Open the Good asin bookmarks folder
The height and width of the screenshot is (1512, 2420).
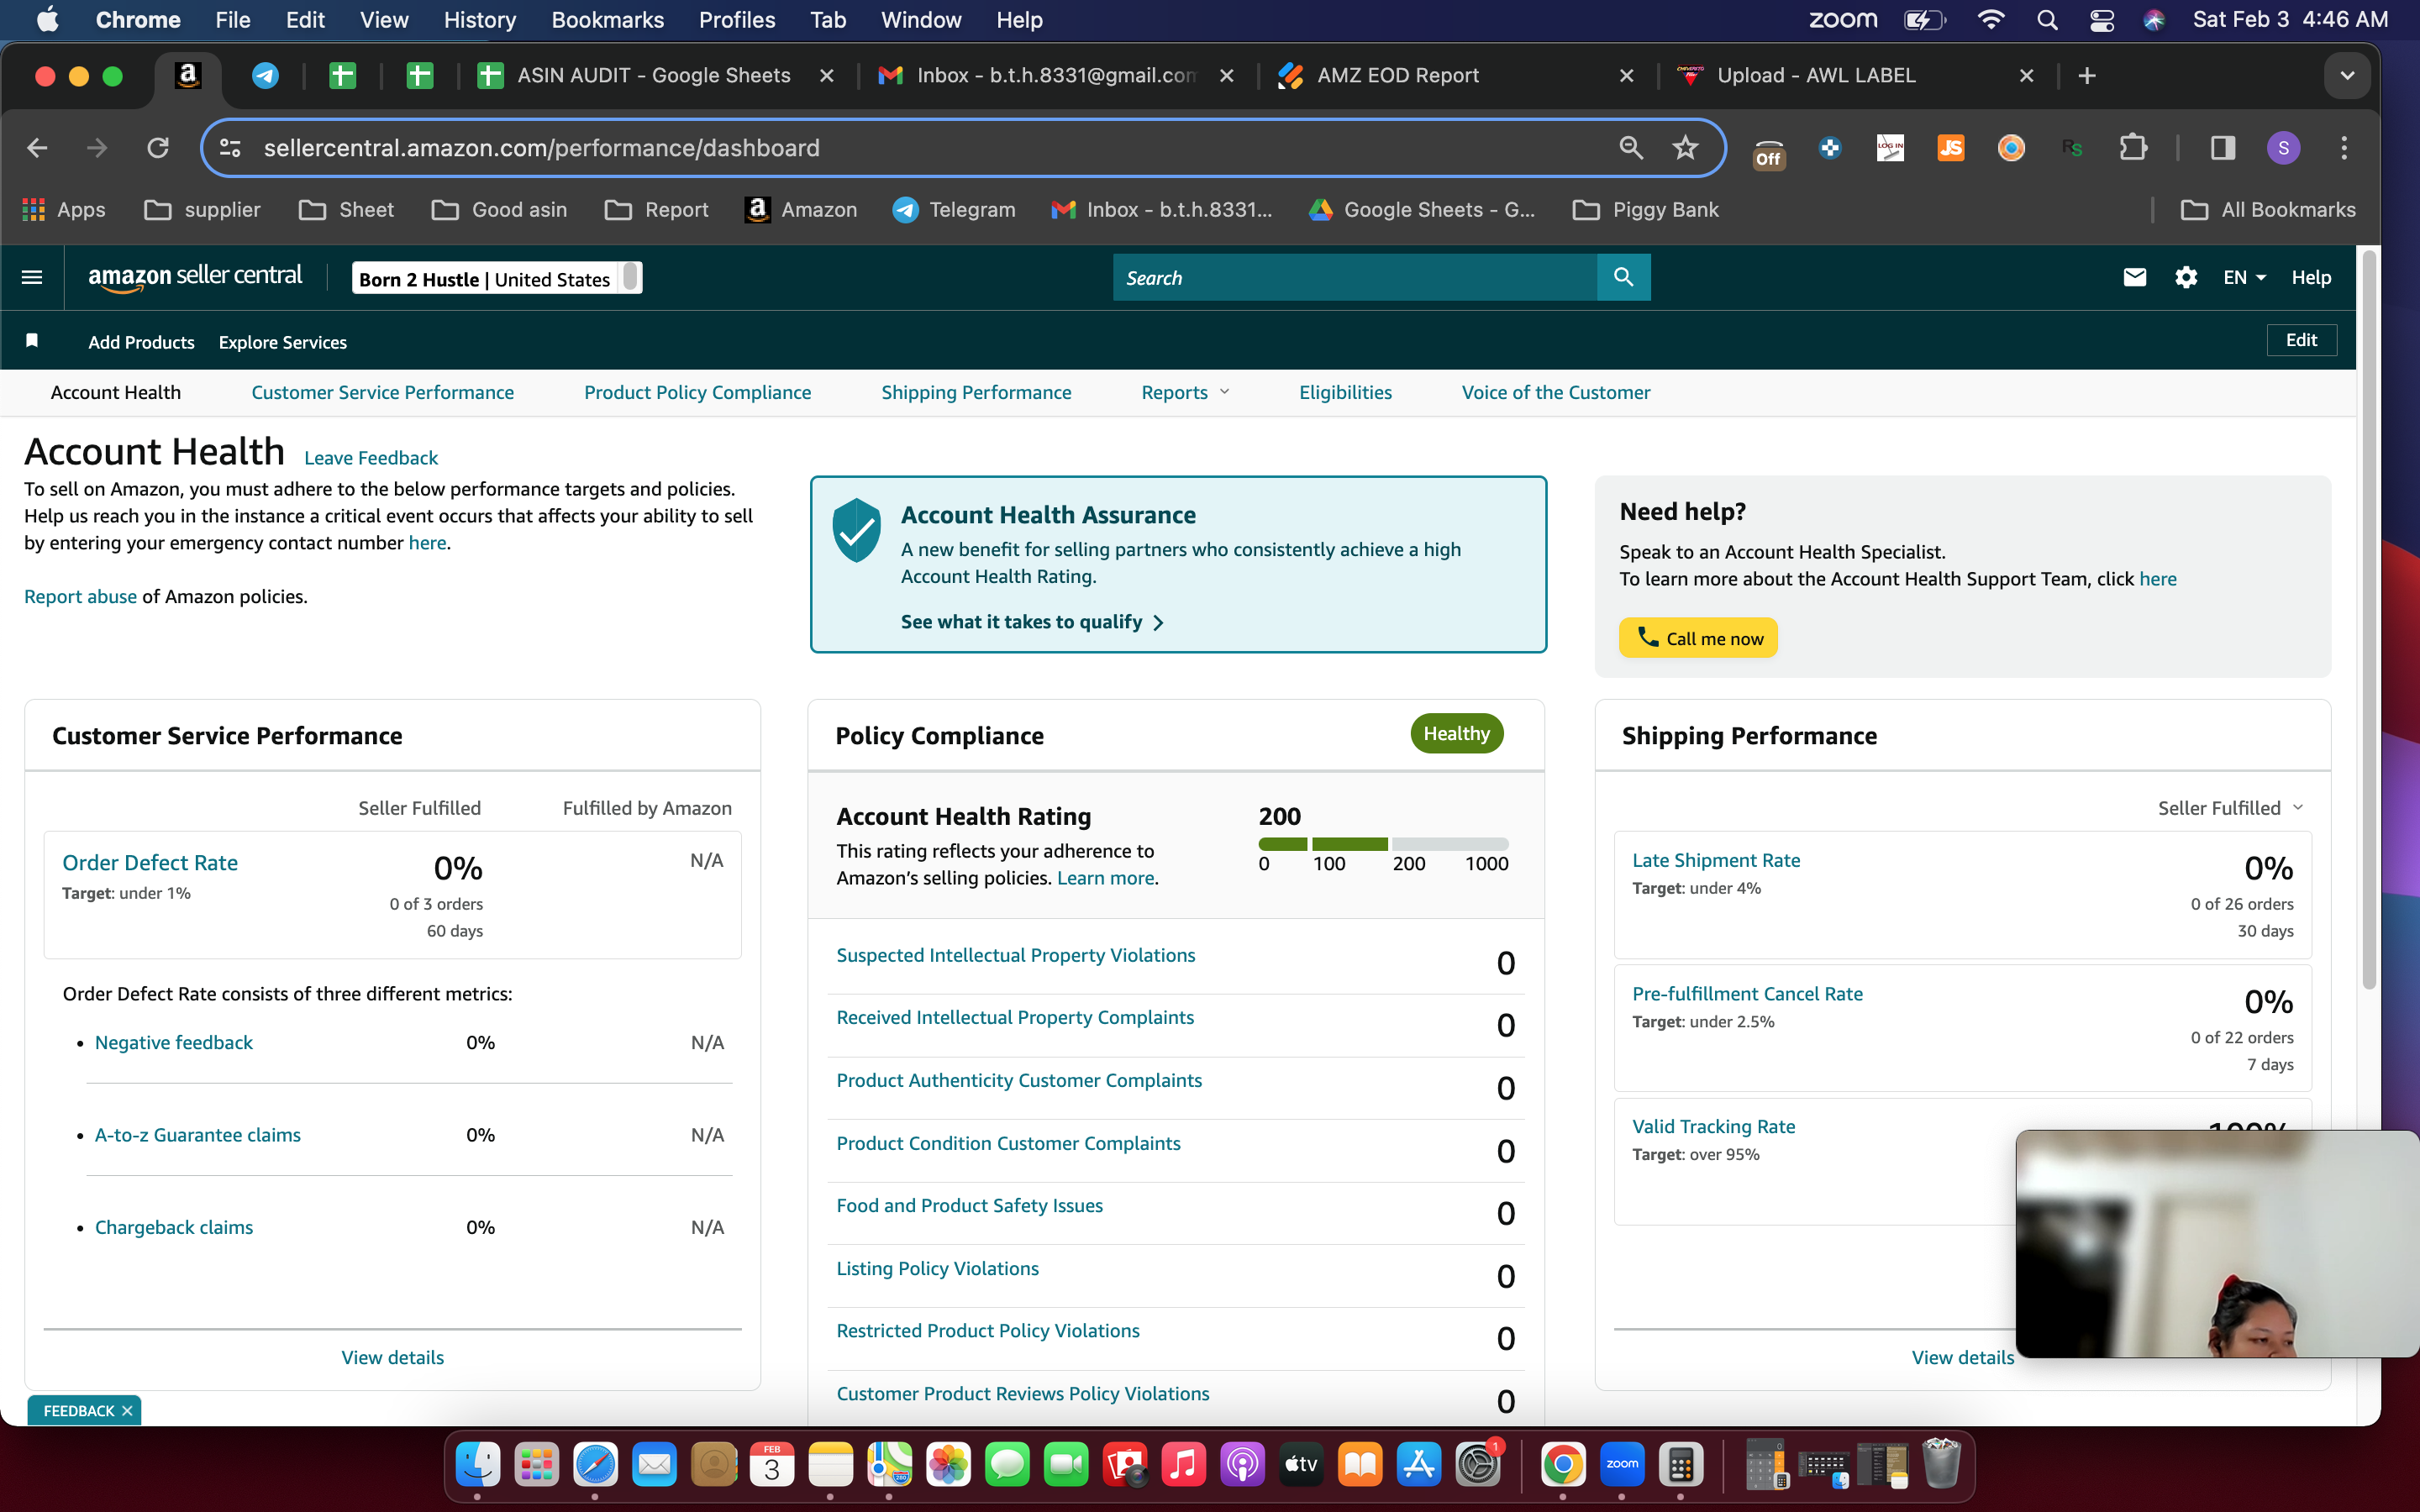click(500, 210)
